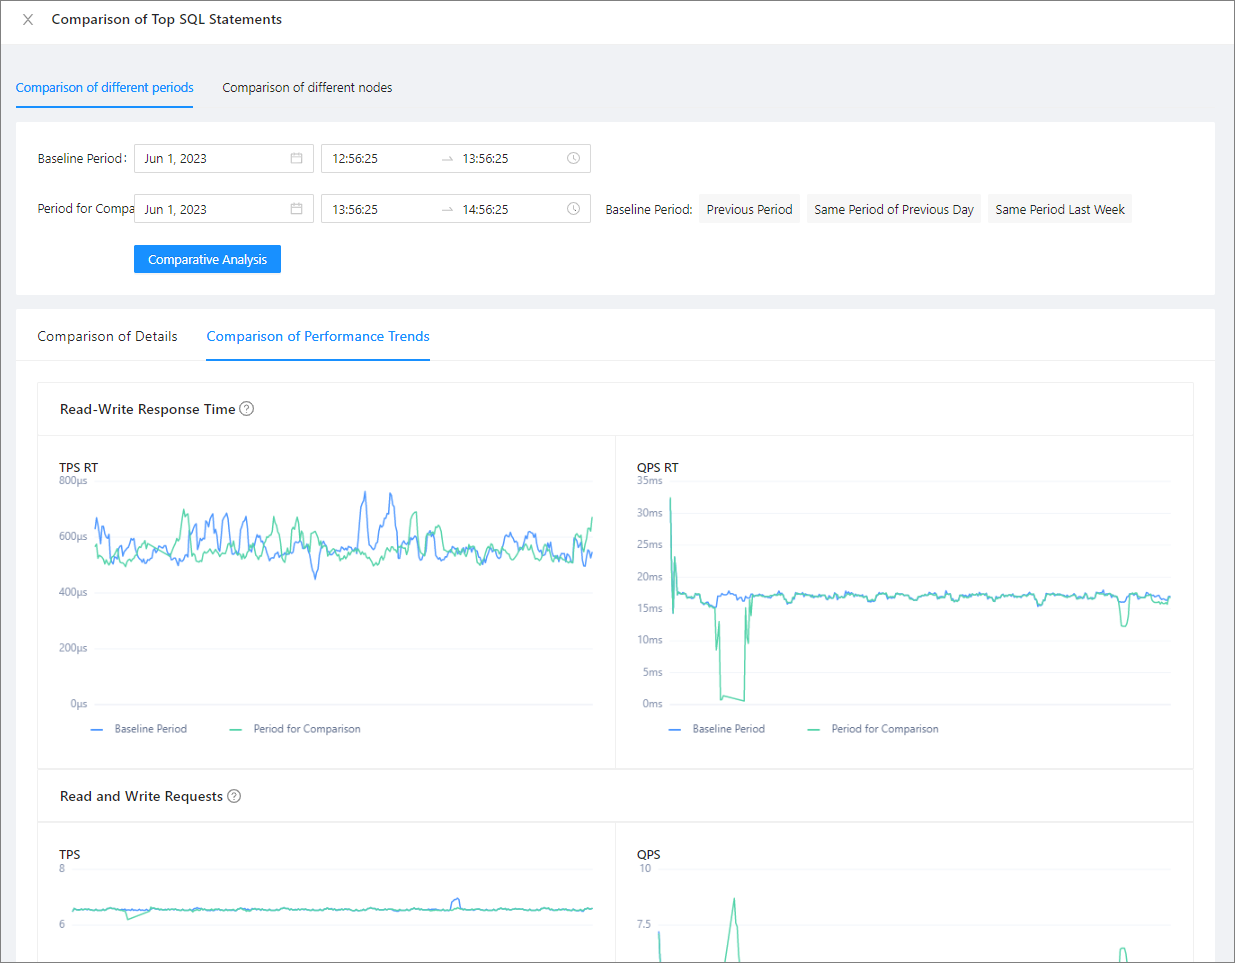The width and height of the screenshot is (1235, 963).
Task: Choose Same Period of Previous Day shortcut
Action: tap(893, 209)
